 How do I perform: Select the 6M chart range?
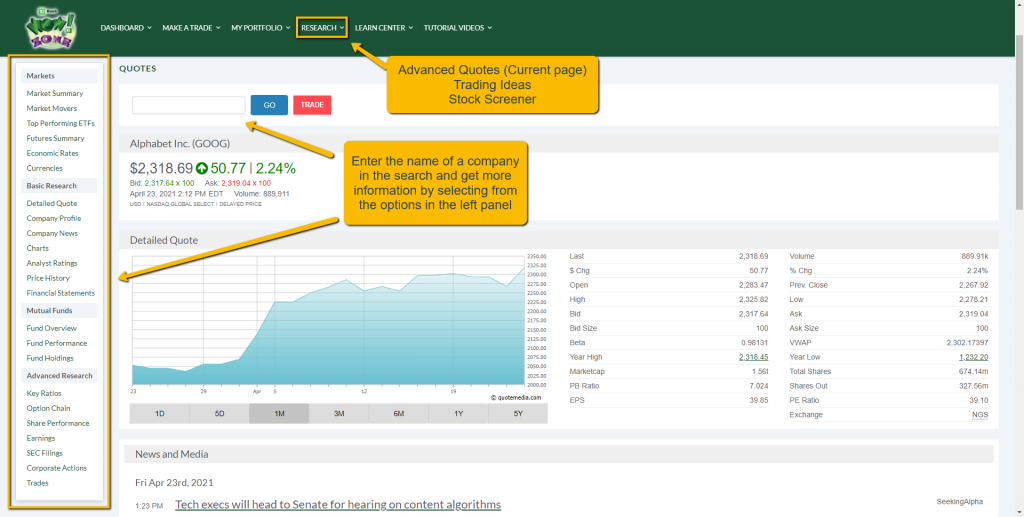pyautogui.click(x=398, y=414)
